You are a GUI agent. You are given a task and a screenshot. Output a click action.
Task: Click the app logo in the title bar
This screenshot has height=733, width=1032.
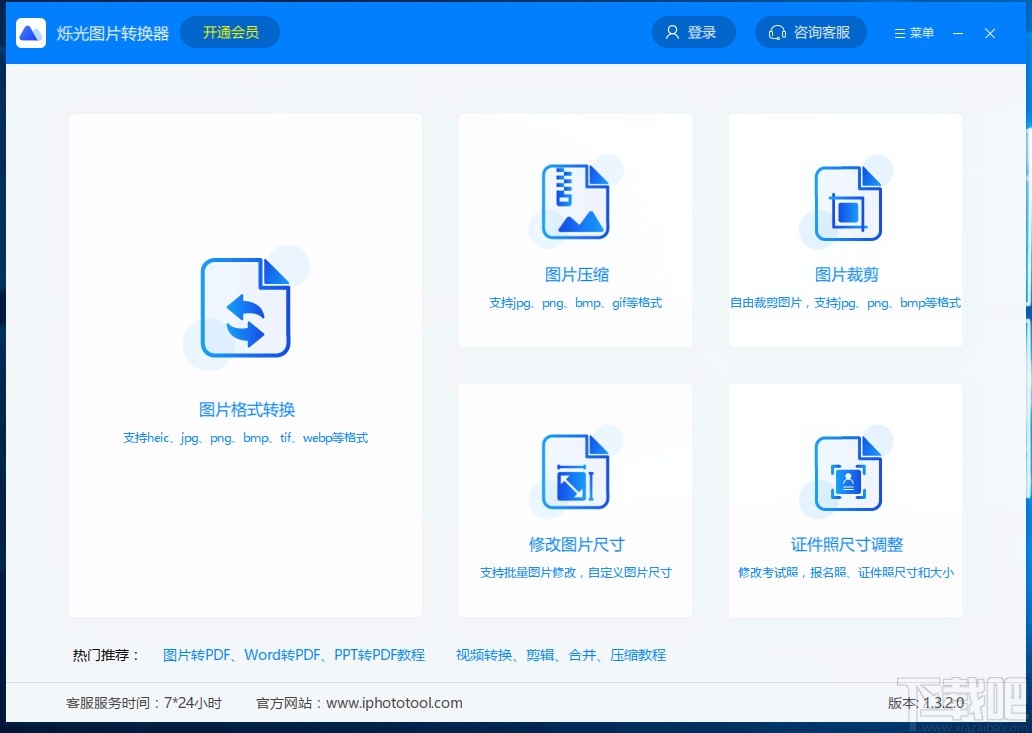click(x=30, y=31)
